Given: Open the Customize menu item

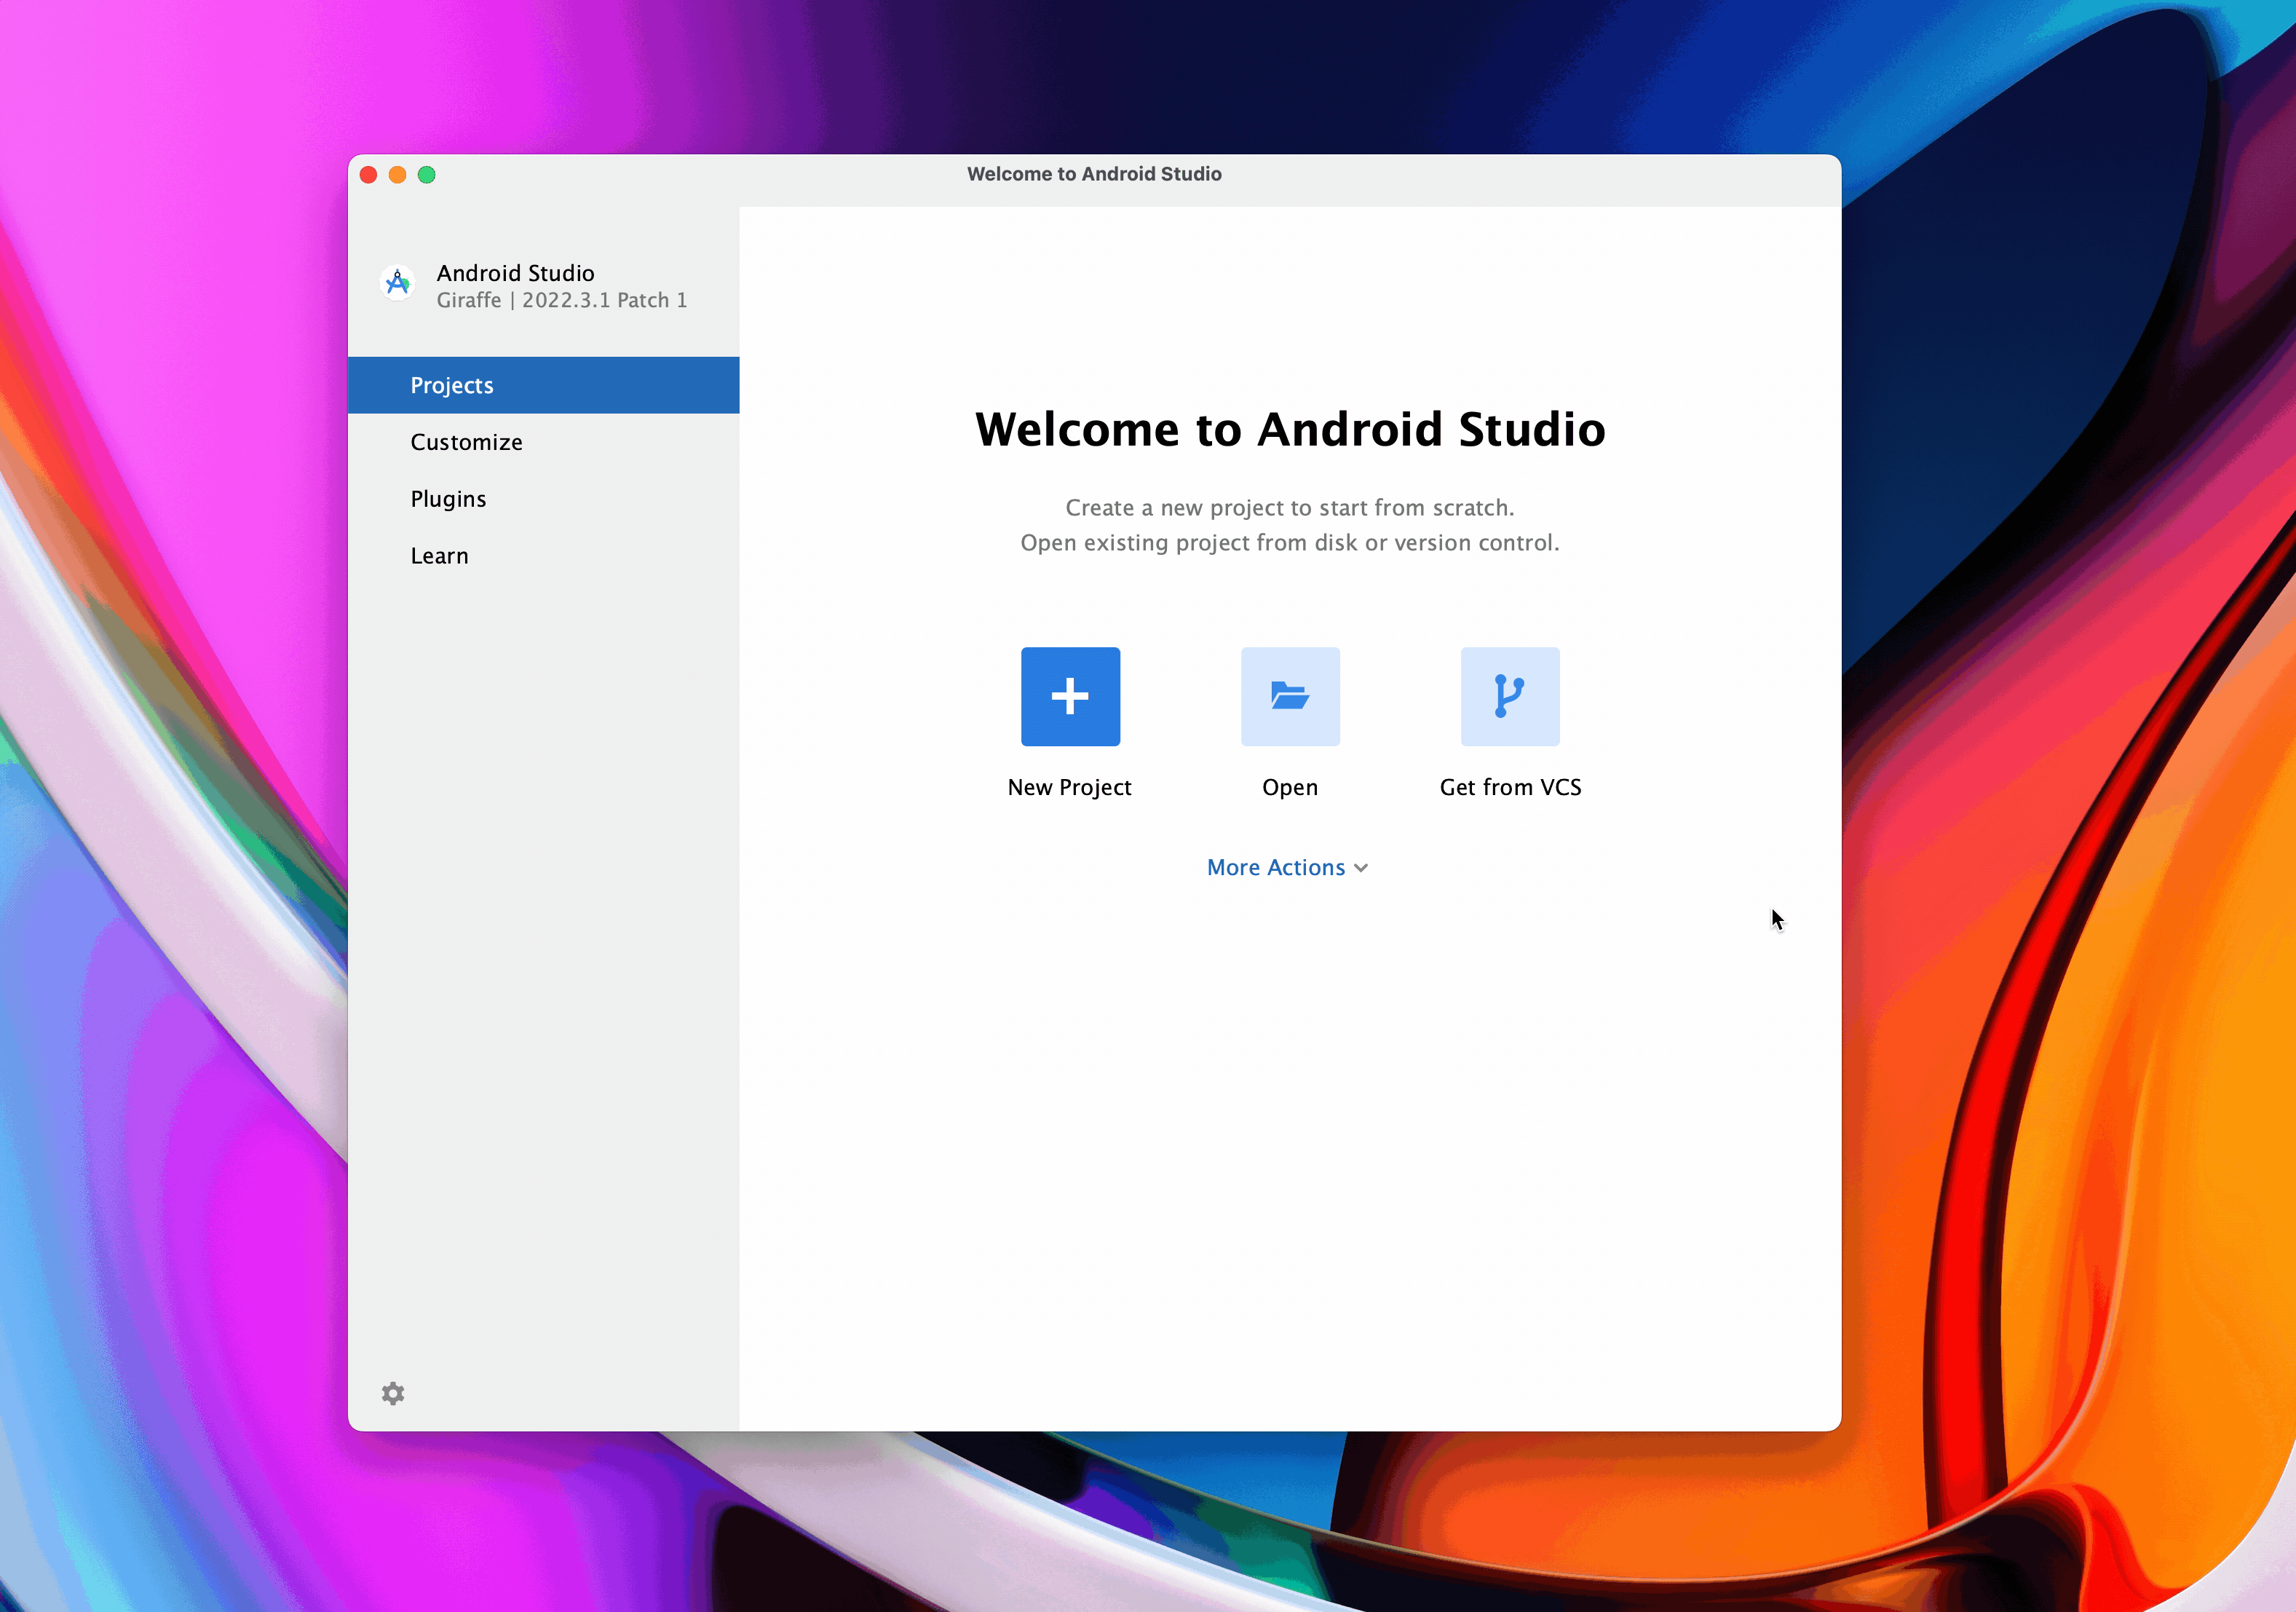Looking at the screenshot, I should pos(464,441).
